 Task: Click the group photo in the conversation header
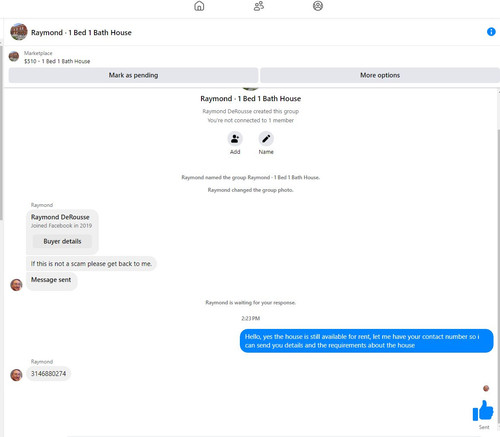click(18, 32)
